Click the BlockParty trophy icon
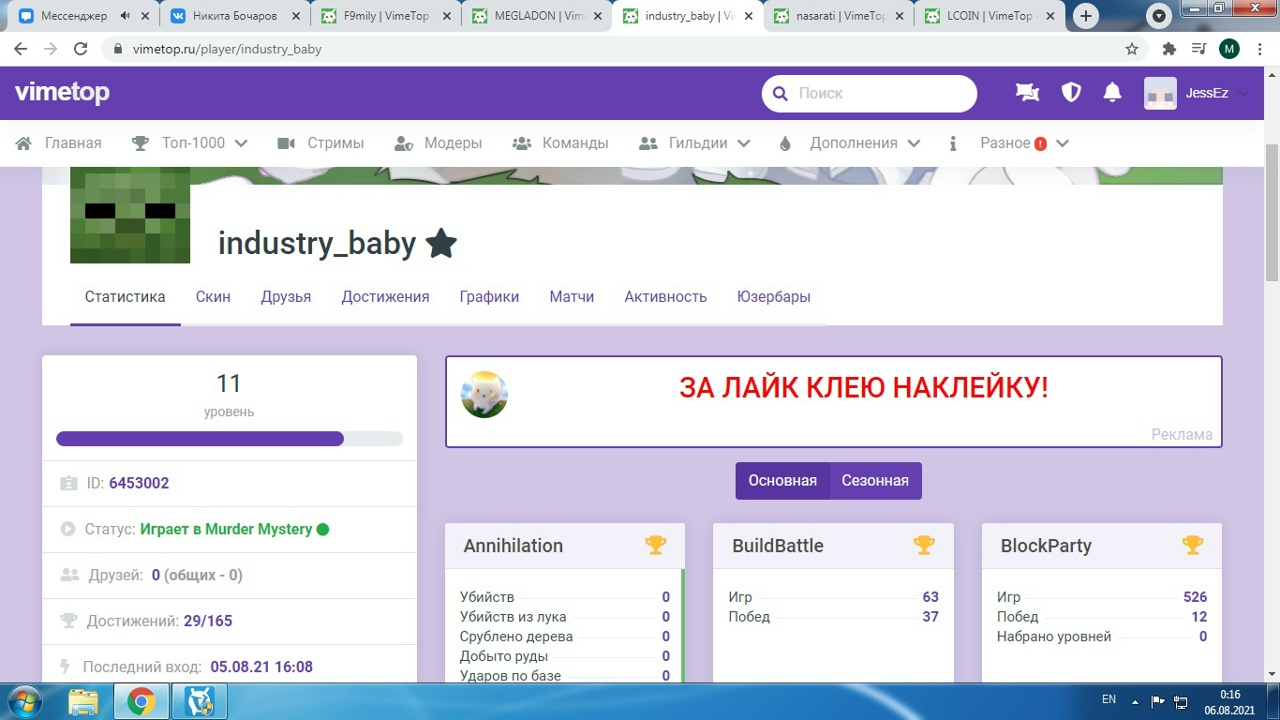 [x=1192, y=545]
